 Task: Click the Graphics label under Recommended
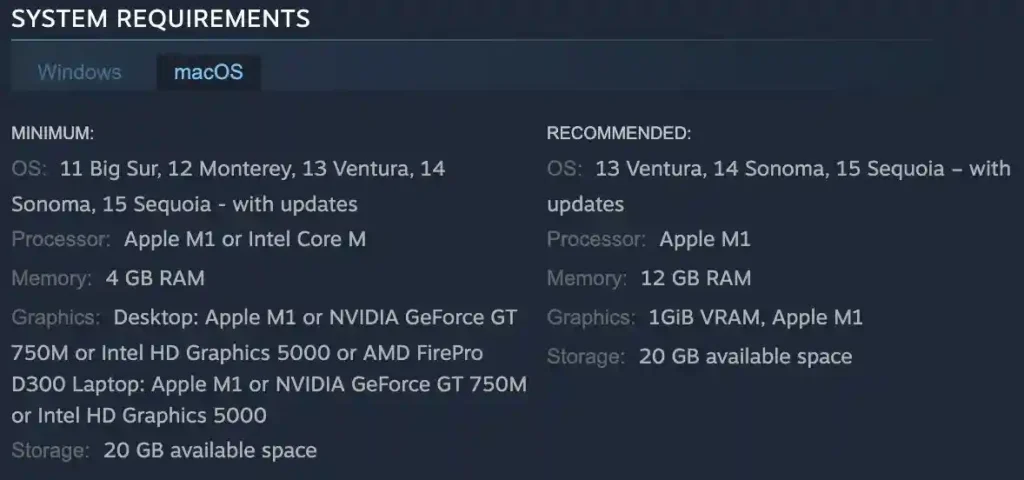click(x=591, y=318)
